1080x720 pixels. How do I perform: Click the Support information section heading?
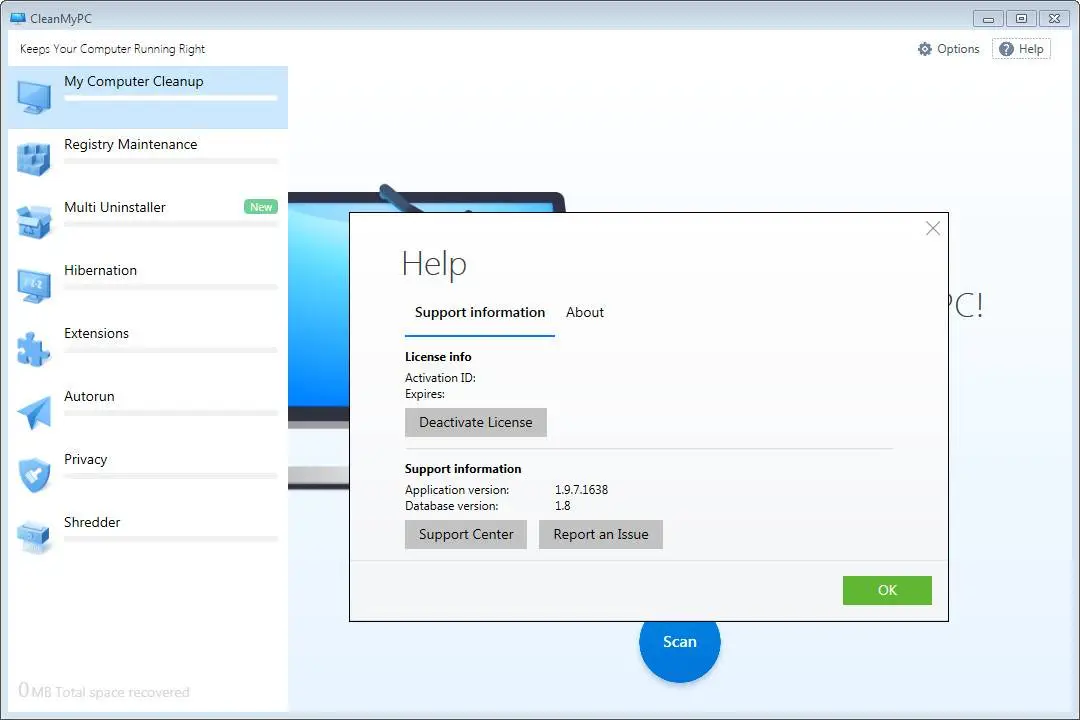(x=463, y=469)
